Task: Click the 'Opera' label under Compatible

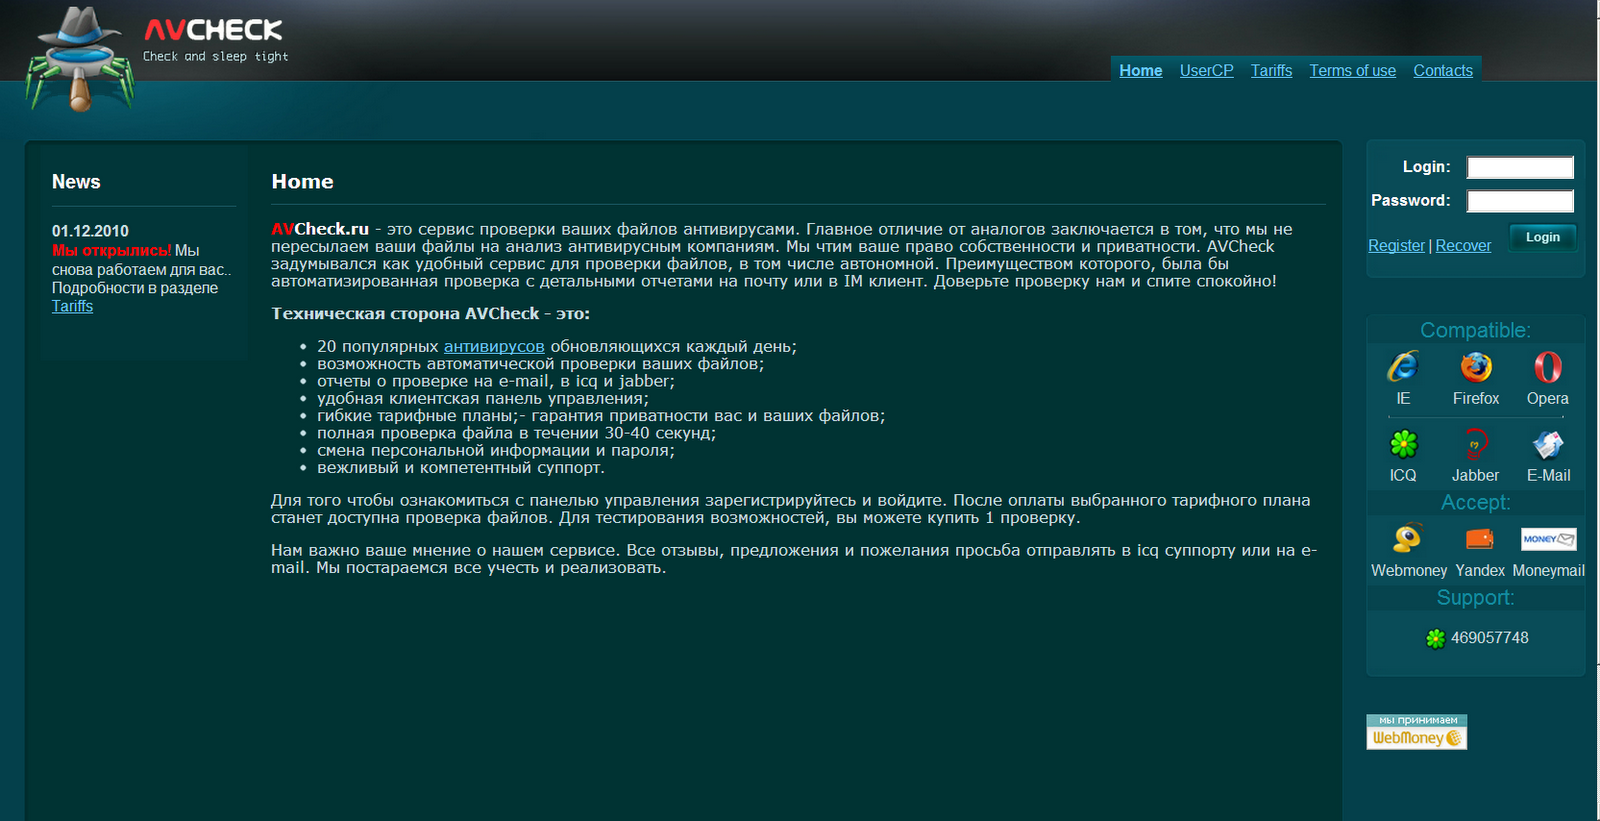Action: coord(1548,398)
